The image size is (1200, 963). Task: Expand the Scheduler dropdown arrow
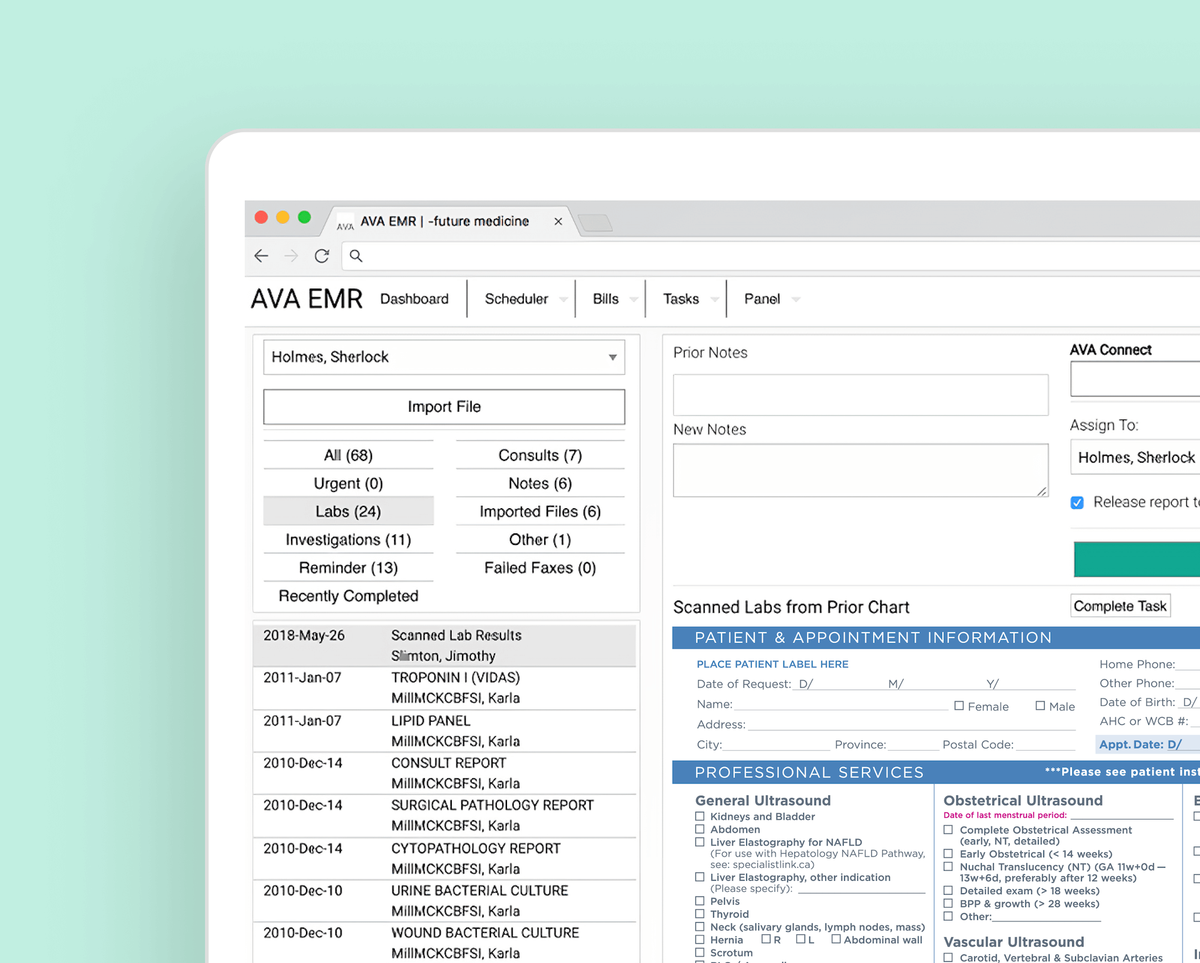point(561,298)
